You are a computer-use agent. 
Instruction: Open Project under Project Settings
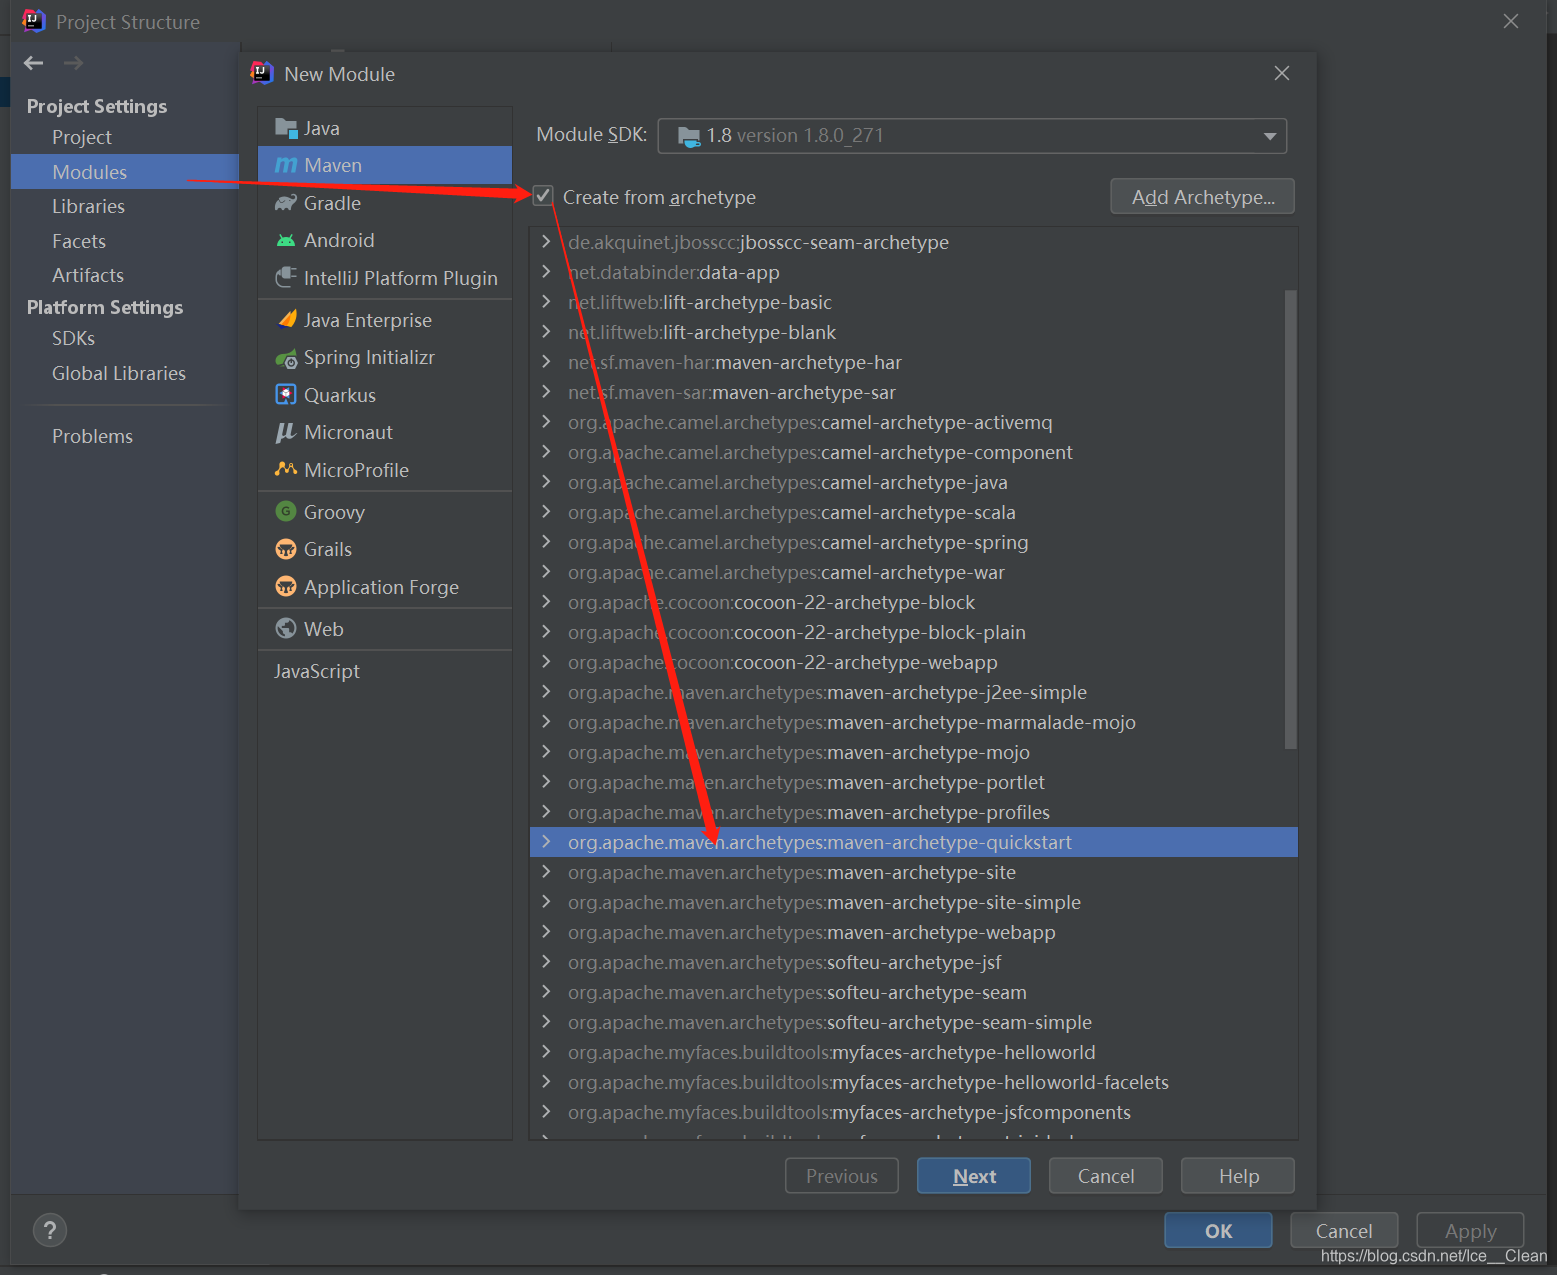pos(82,137)
